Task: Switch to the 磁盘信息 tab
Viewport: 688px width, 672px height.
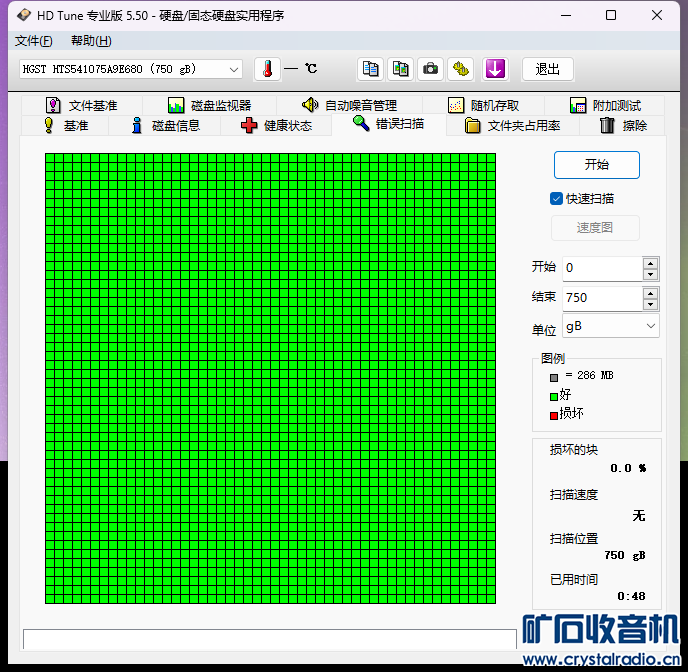Action: click(165, 125)
